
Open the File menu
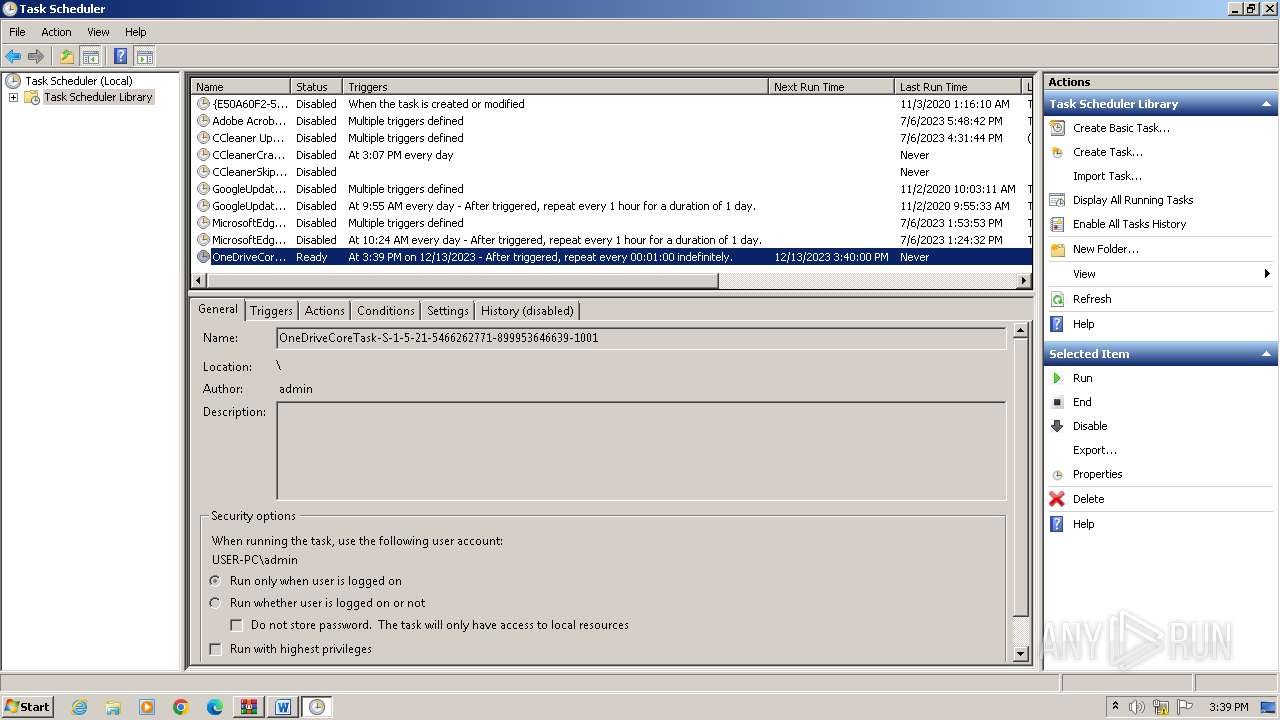pos(17,32)
